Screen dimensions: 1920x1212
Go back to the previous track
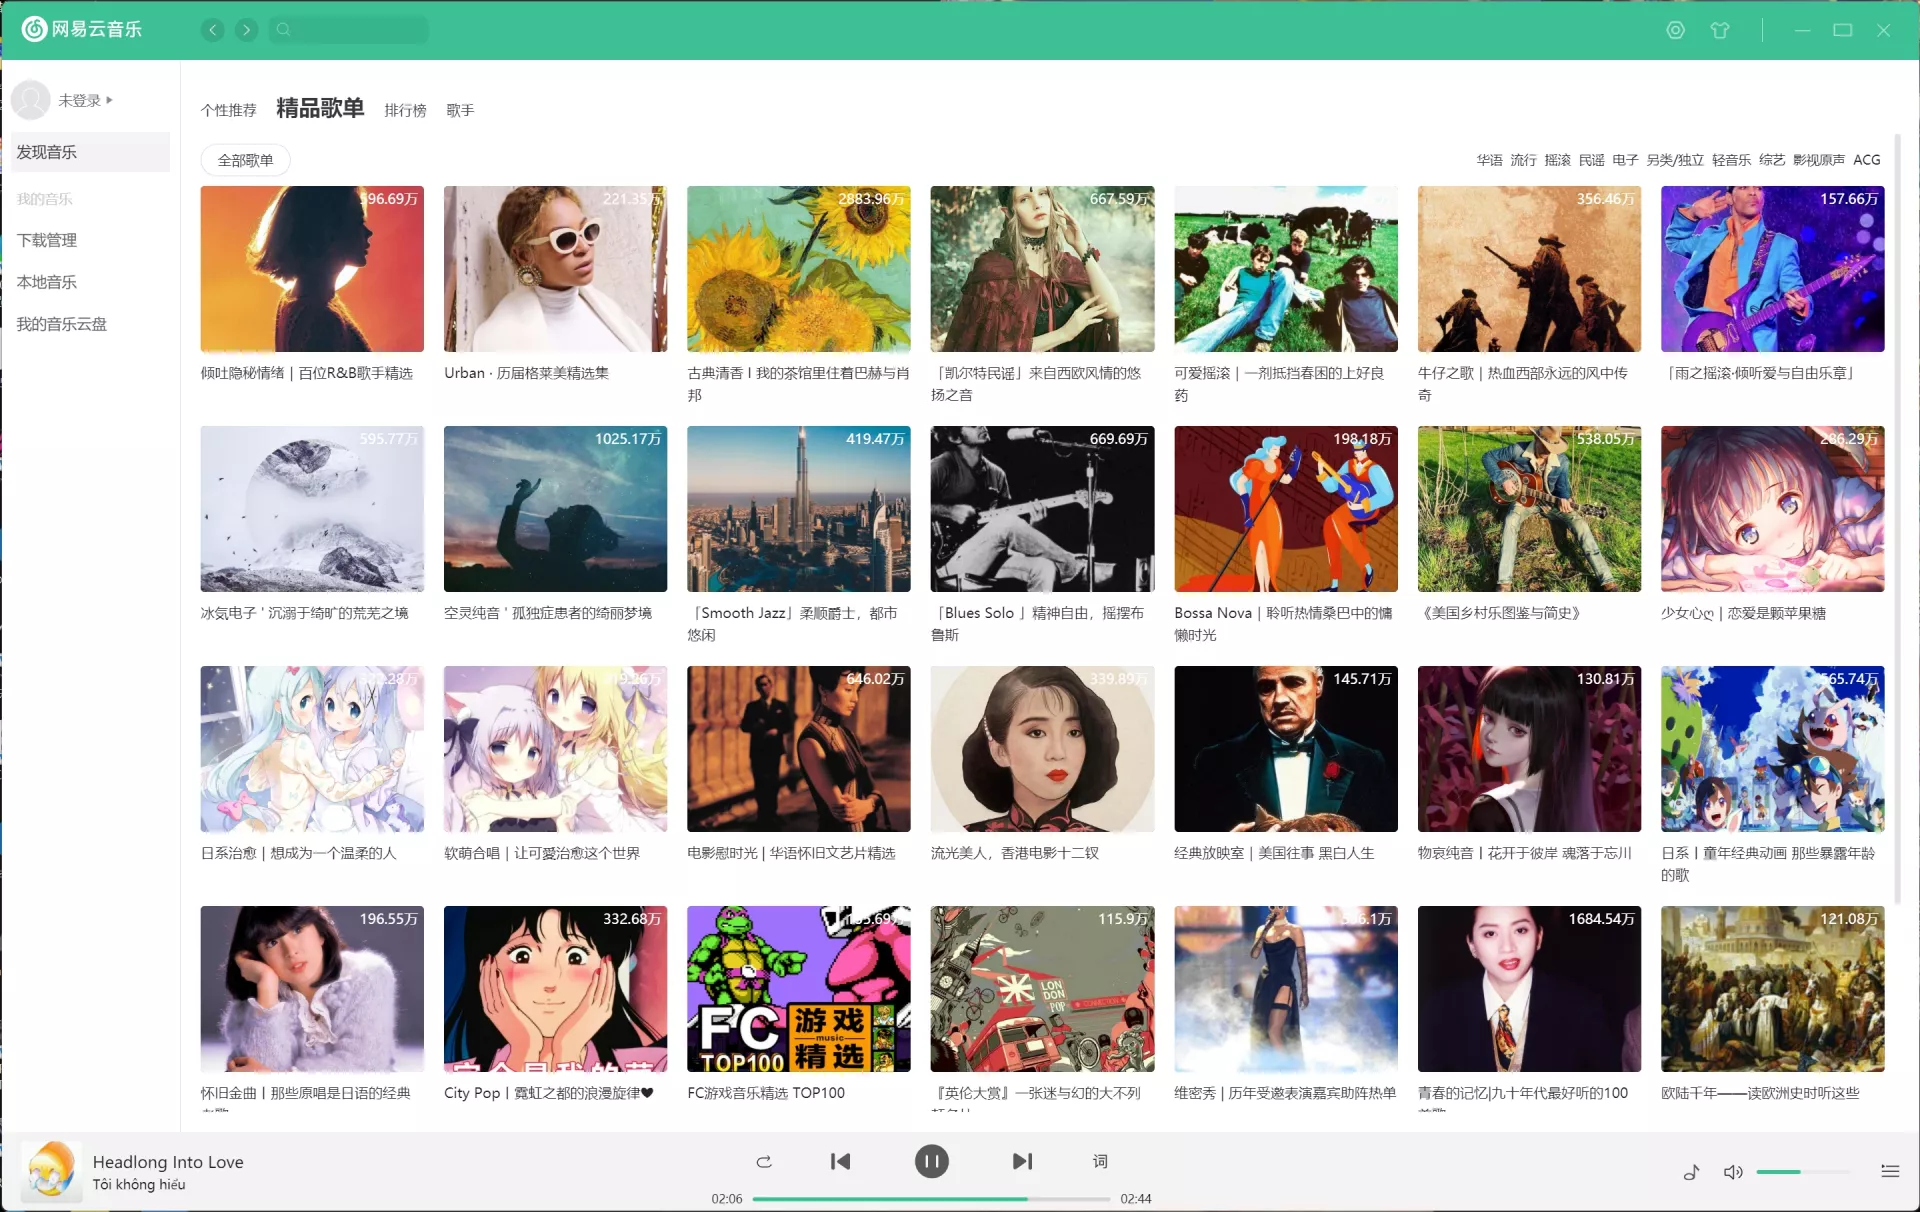(x=840, y=1161)
